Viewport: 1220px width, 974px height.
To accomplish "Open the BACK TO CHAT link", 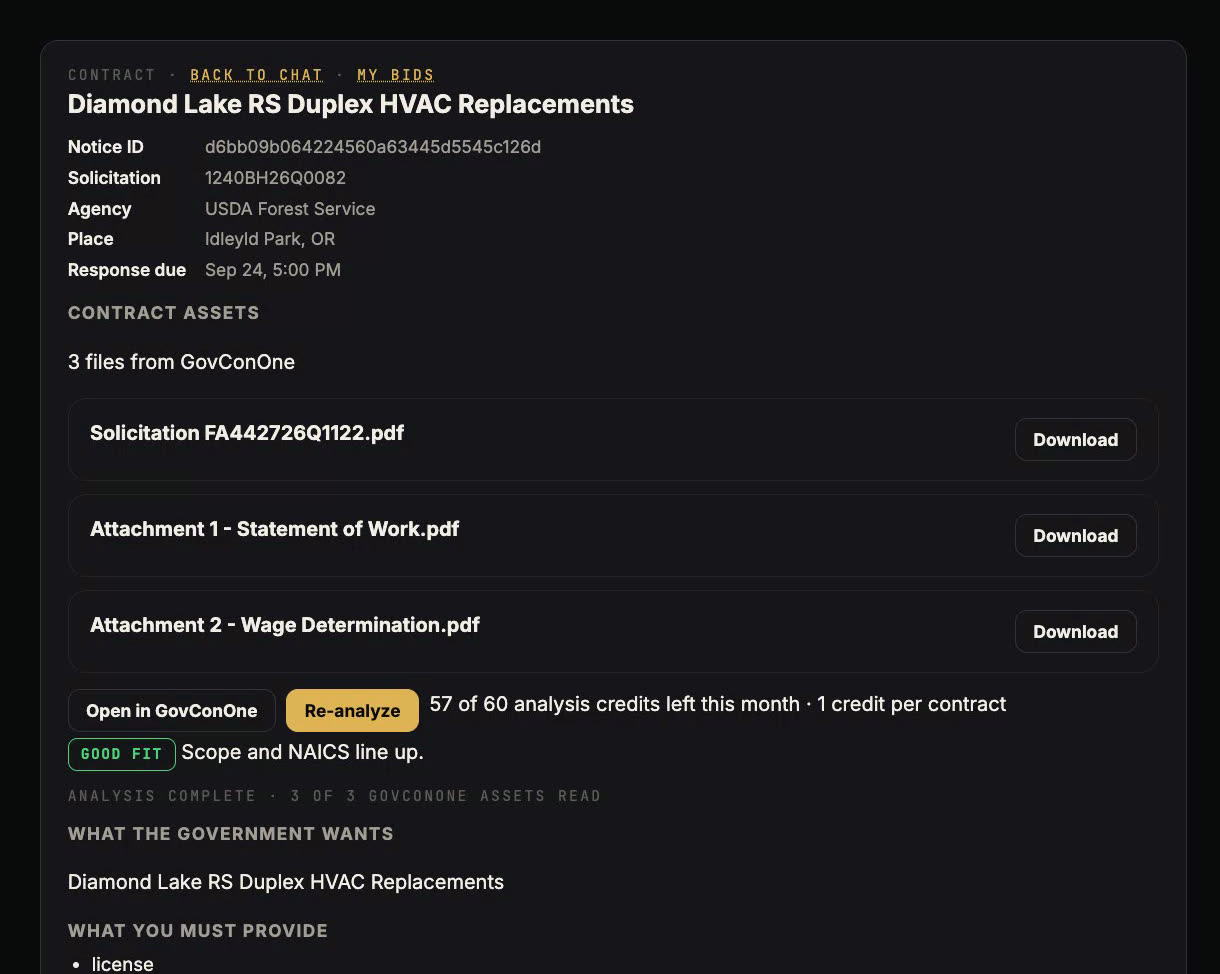I will tap(257, 75).
